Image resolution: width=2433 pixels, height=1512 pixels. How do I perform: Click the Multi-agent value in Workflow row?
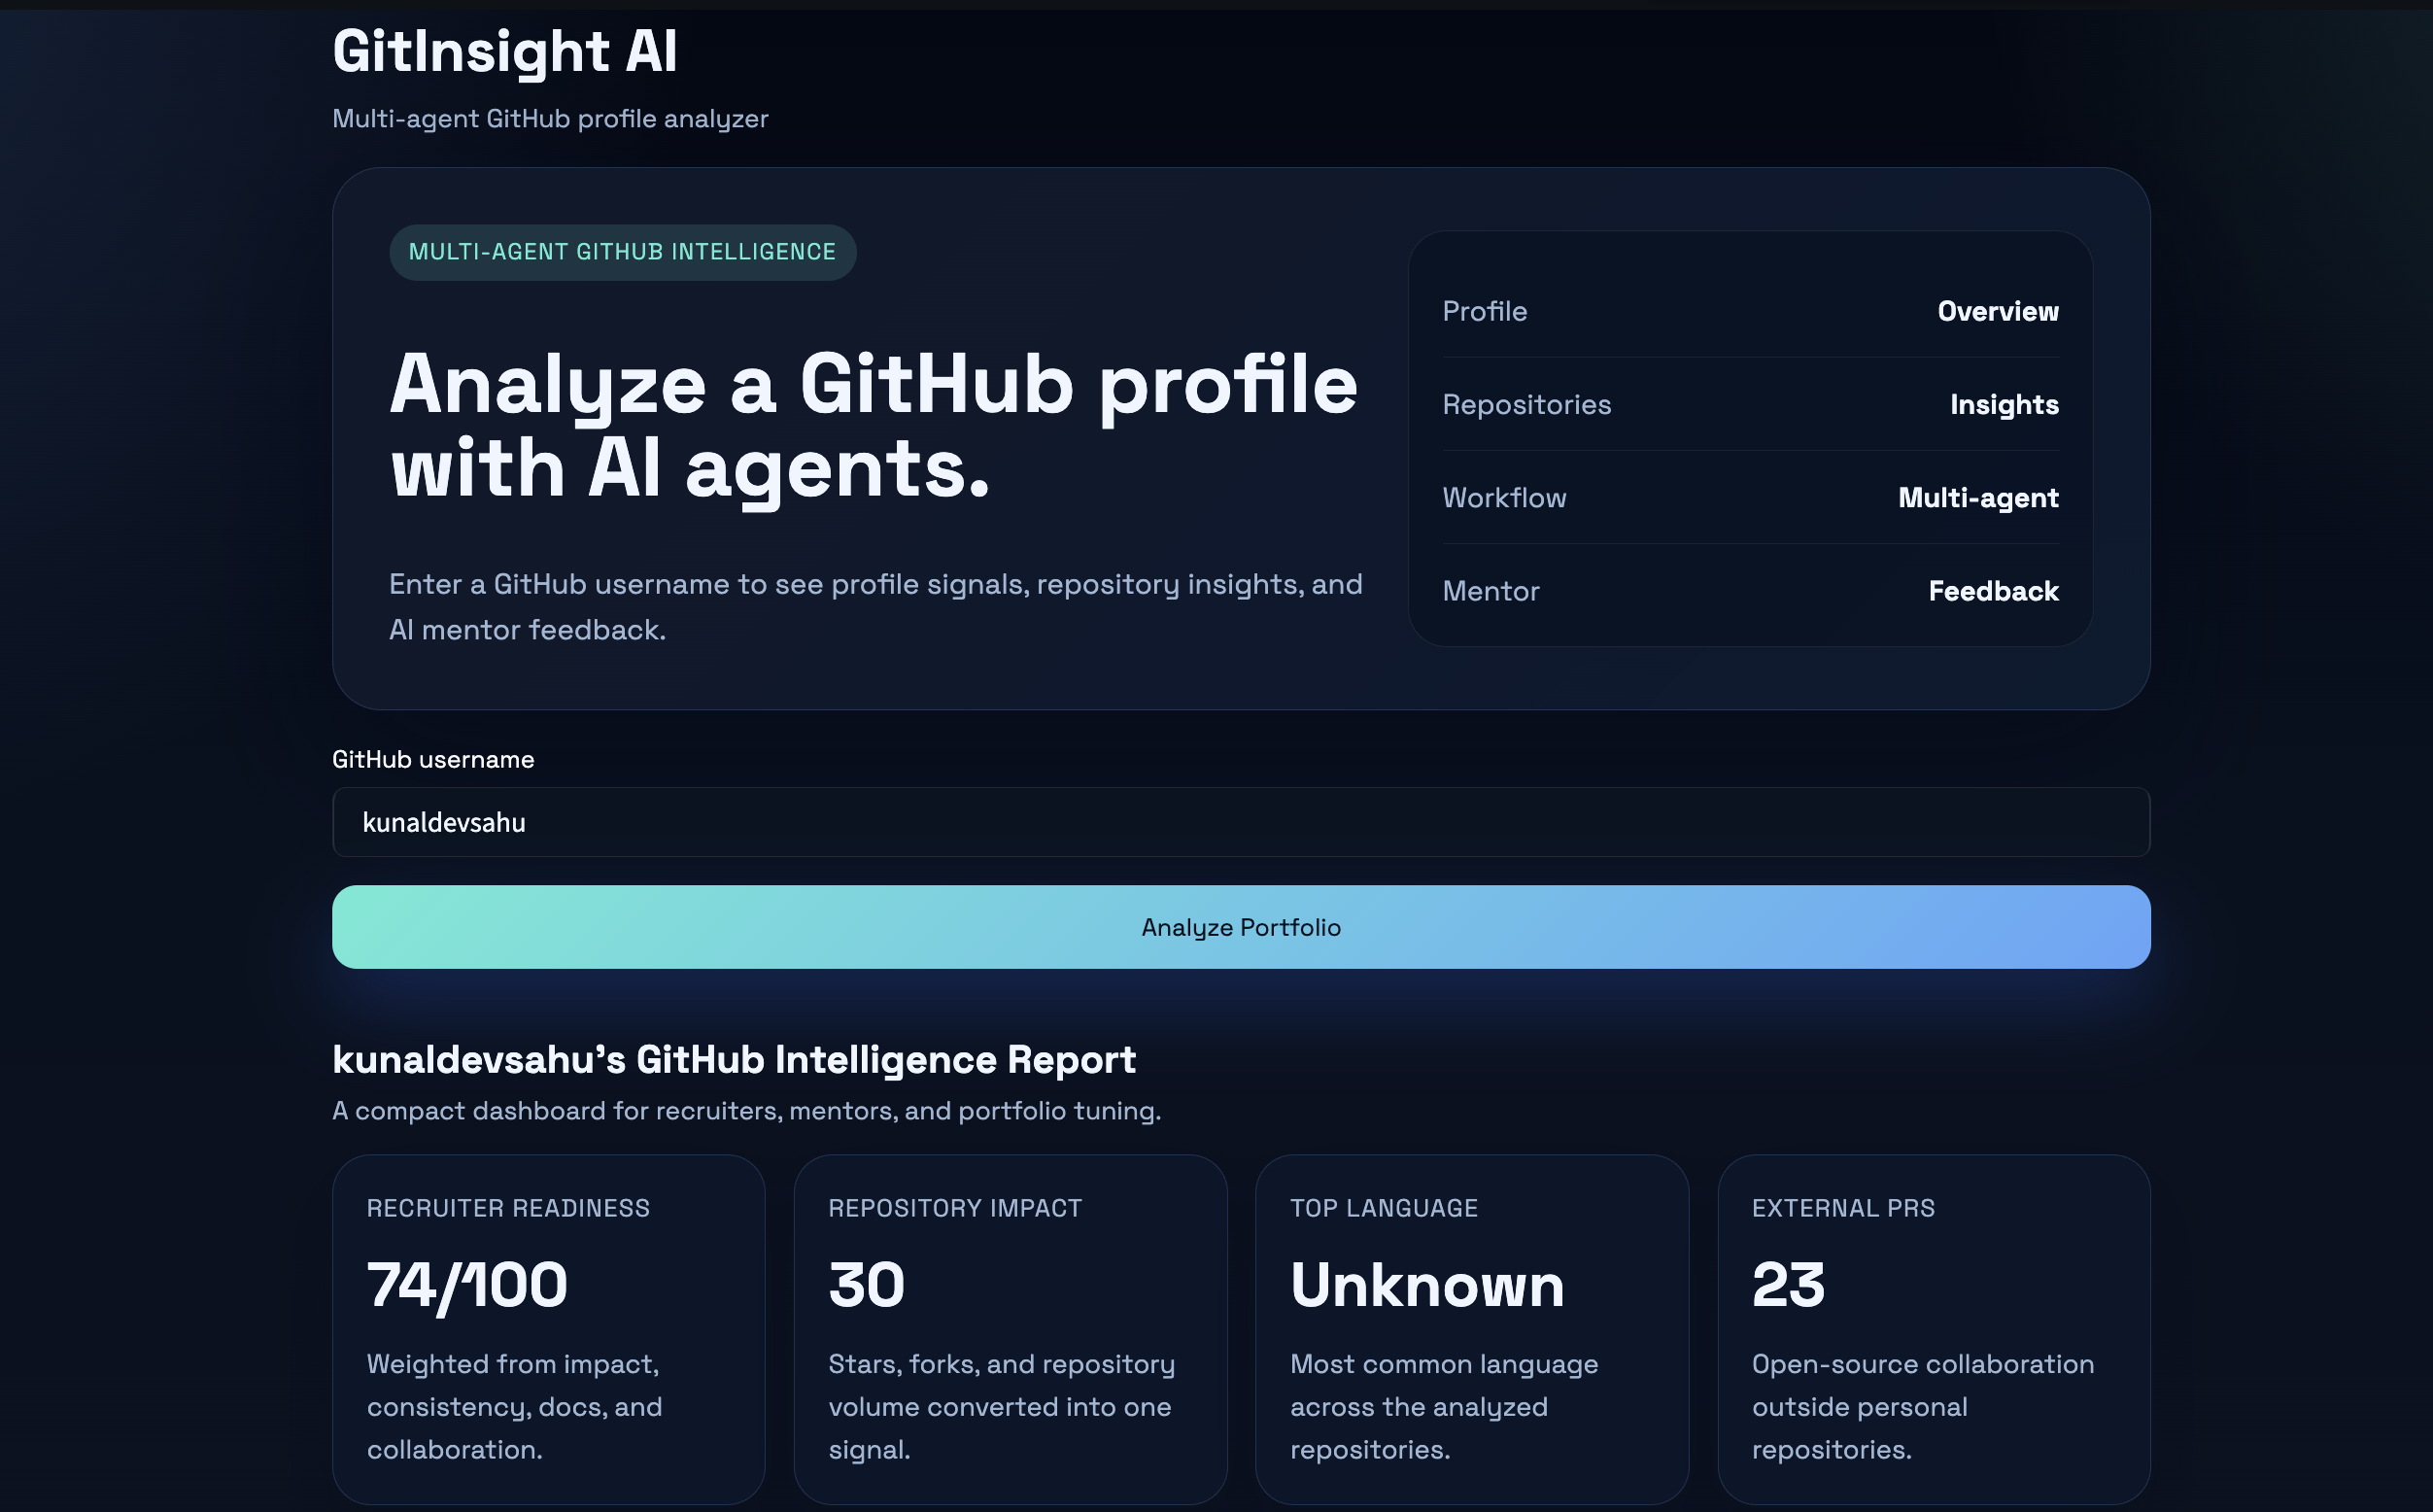(1978, 497)
